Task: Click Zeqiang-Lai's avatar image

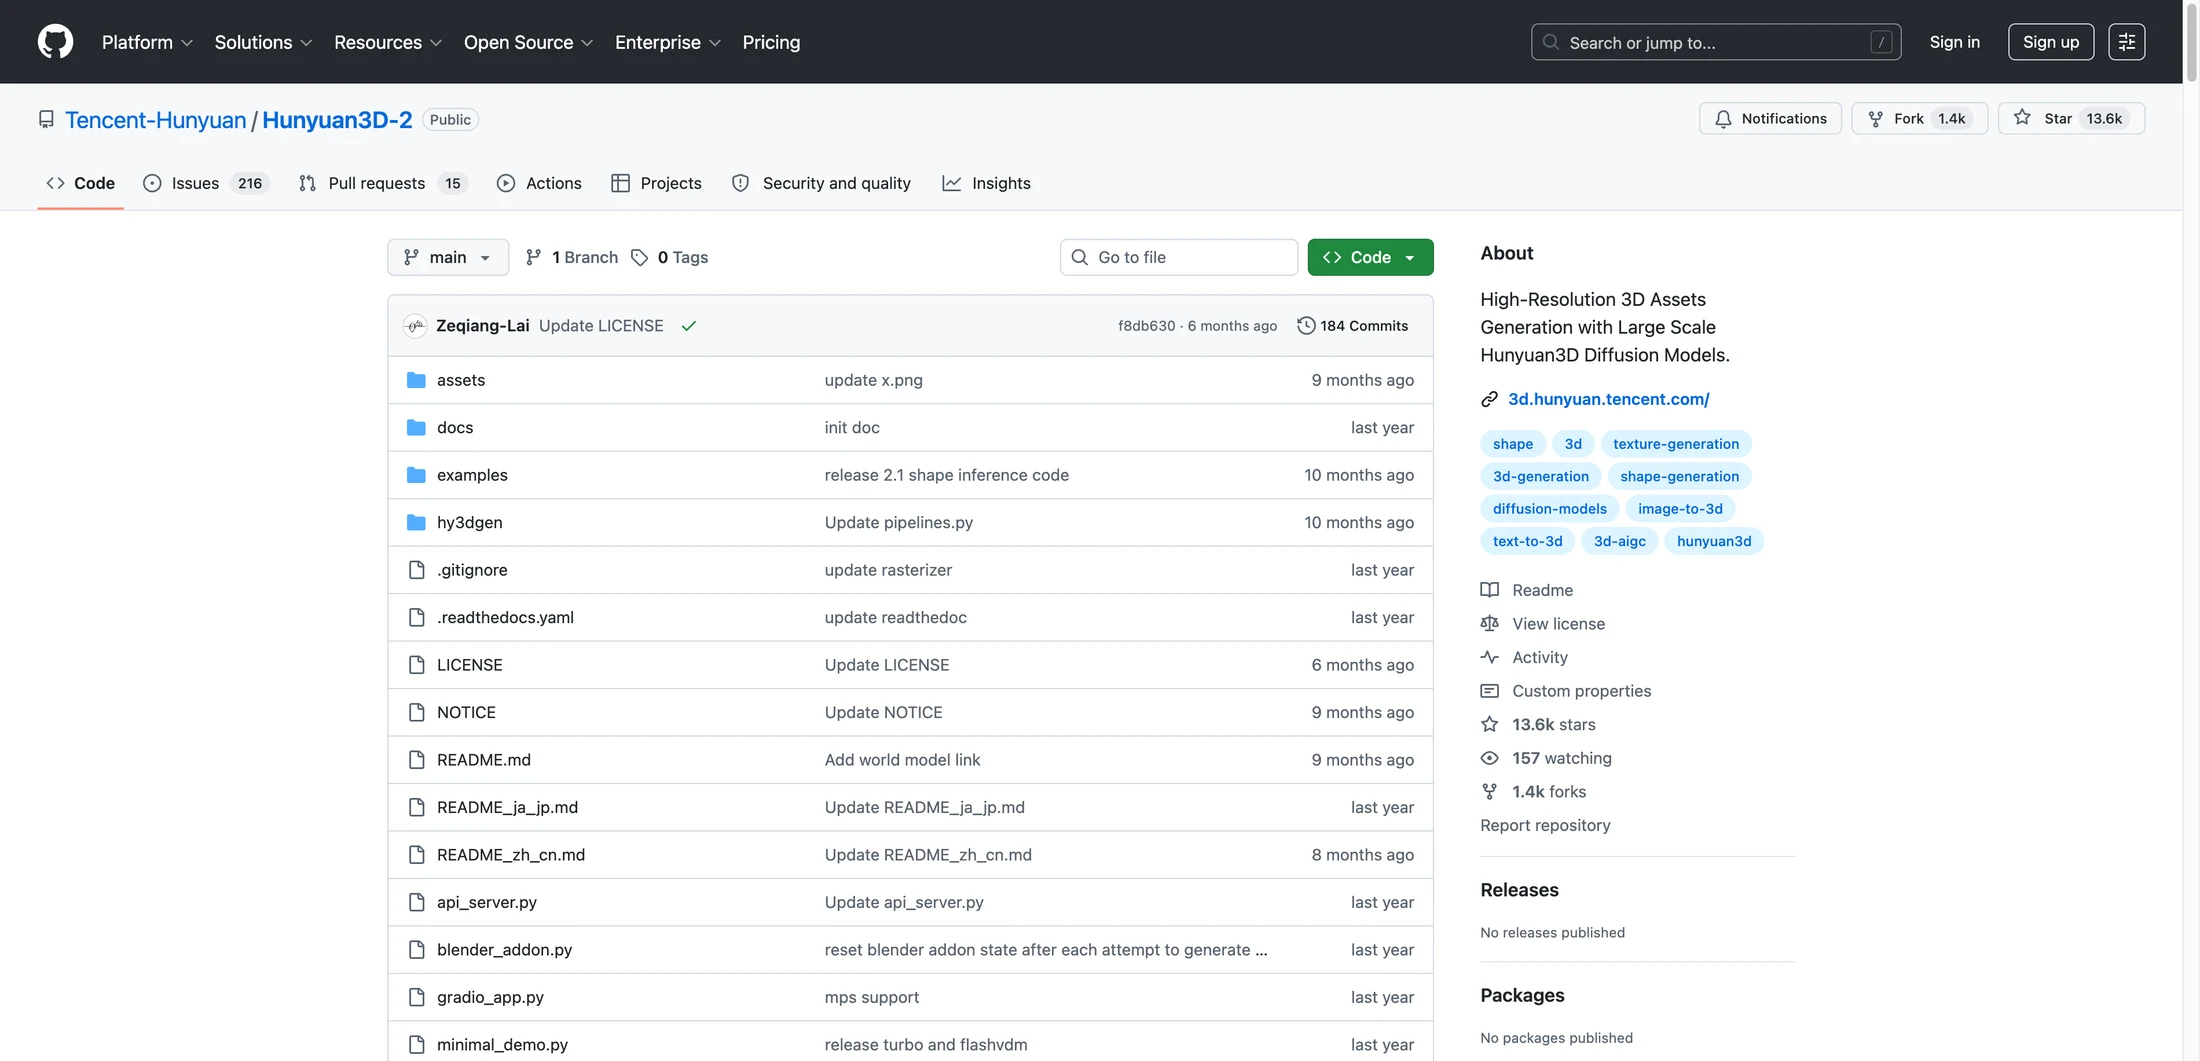Action: point(415,326)
